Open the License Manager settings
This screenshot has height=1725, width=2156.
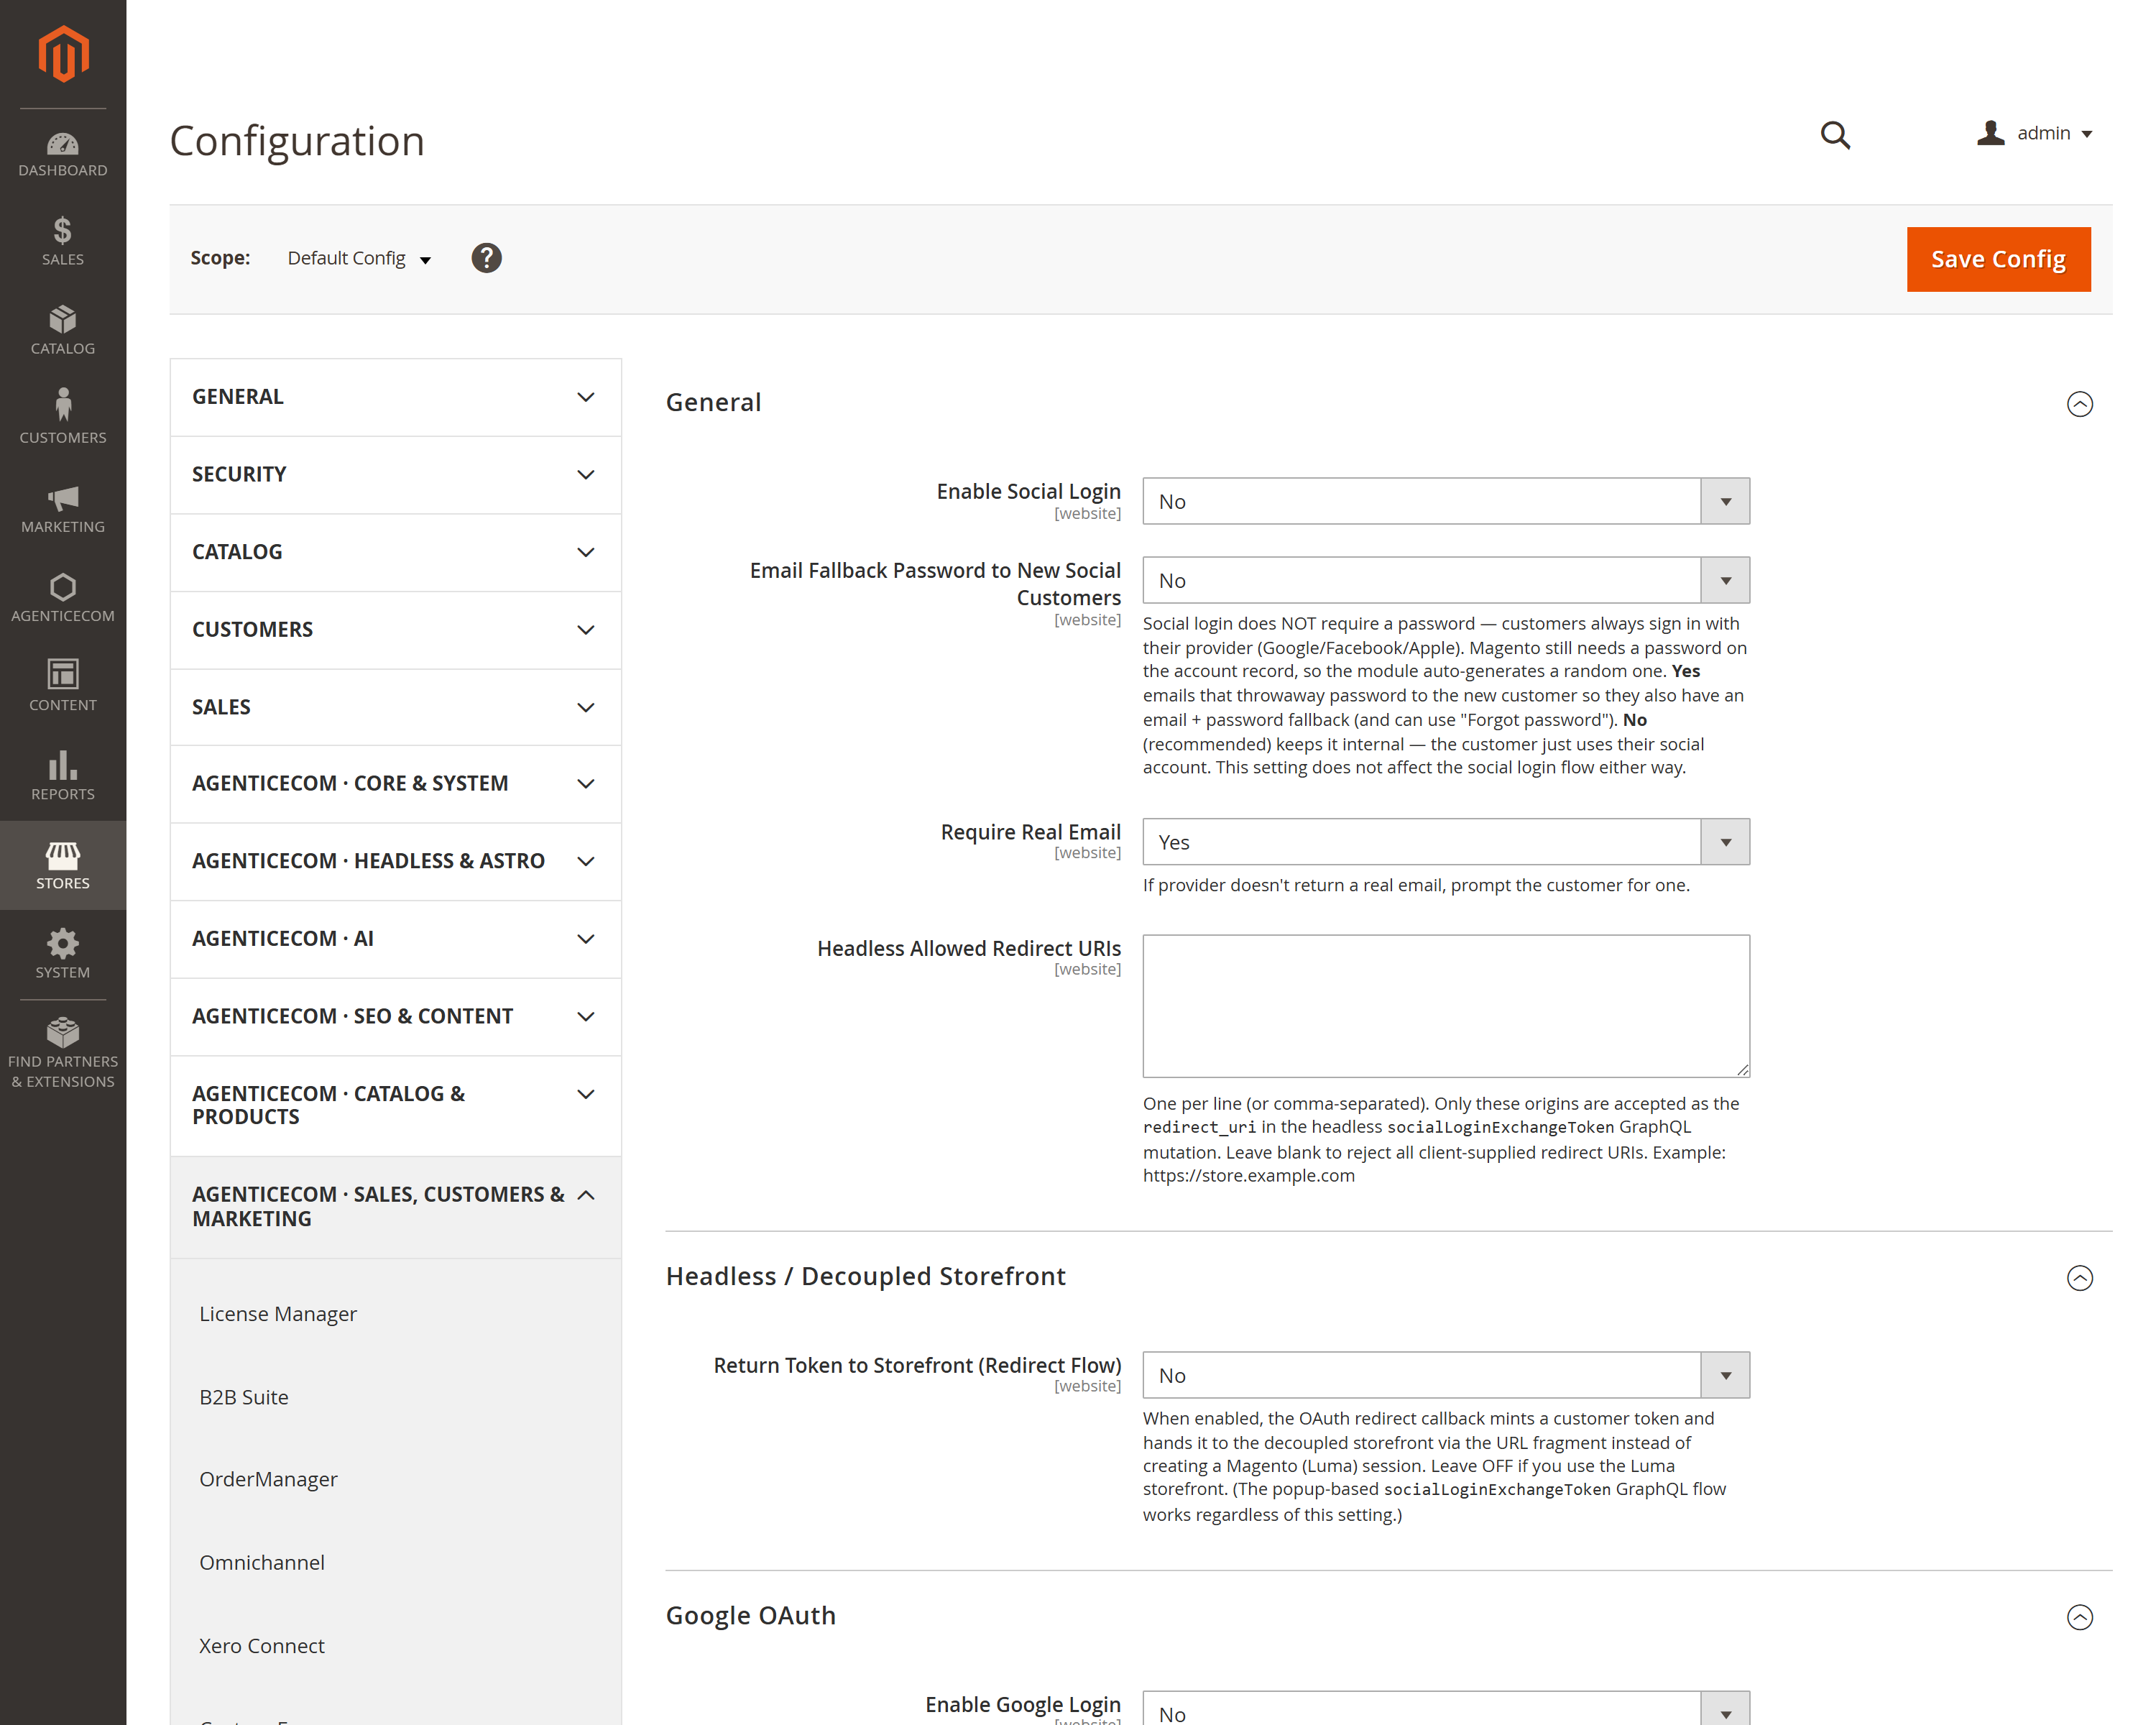tap(278, 1314)
